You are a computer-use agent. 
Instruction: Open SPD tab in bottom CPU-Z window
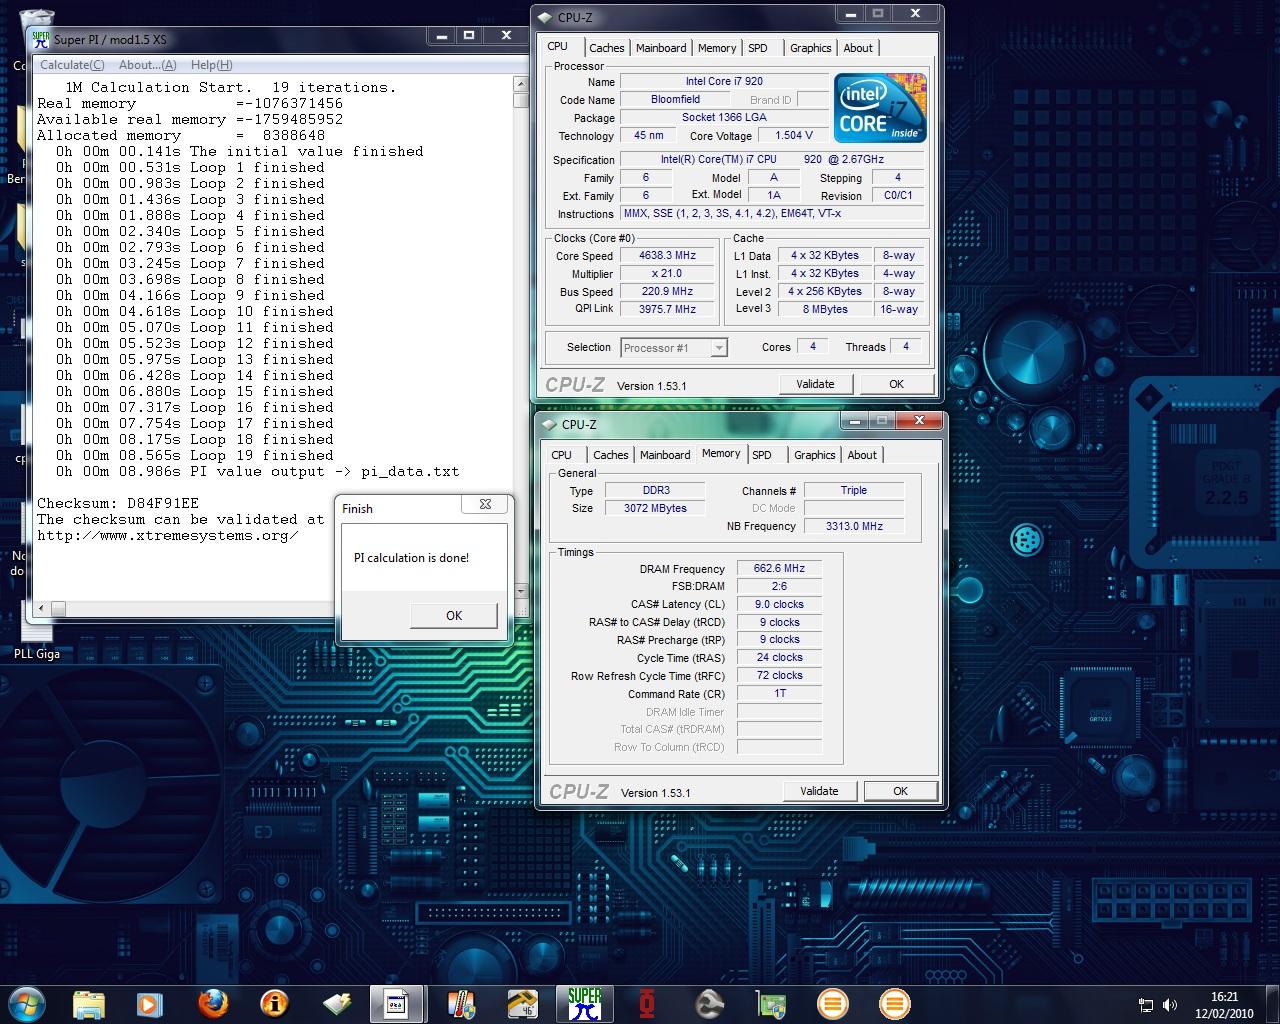click(x=762, y=455)
